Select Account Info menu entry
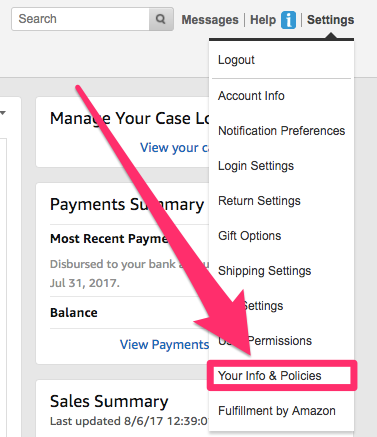Screen dimensions: 377x437 [x=251, y=96]
